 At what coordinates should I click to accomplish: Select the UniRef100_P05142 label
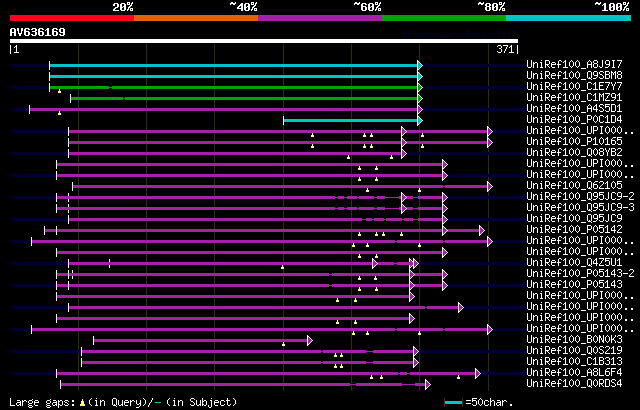pos(574,229)
